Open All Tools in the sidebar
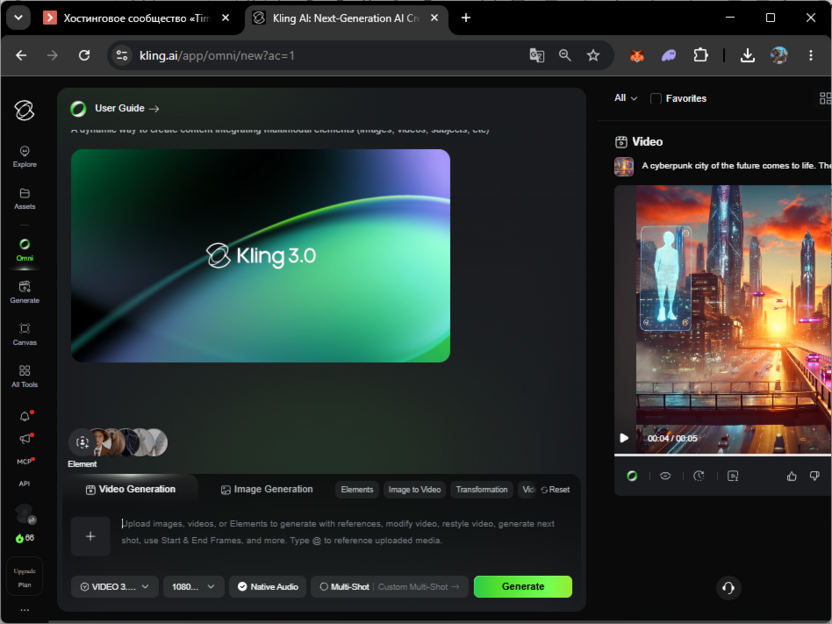This screenshot has width=832, height=624. [x=24, y=377]
